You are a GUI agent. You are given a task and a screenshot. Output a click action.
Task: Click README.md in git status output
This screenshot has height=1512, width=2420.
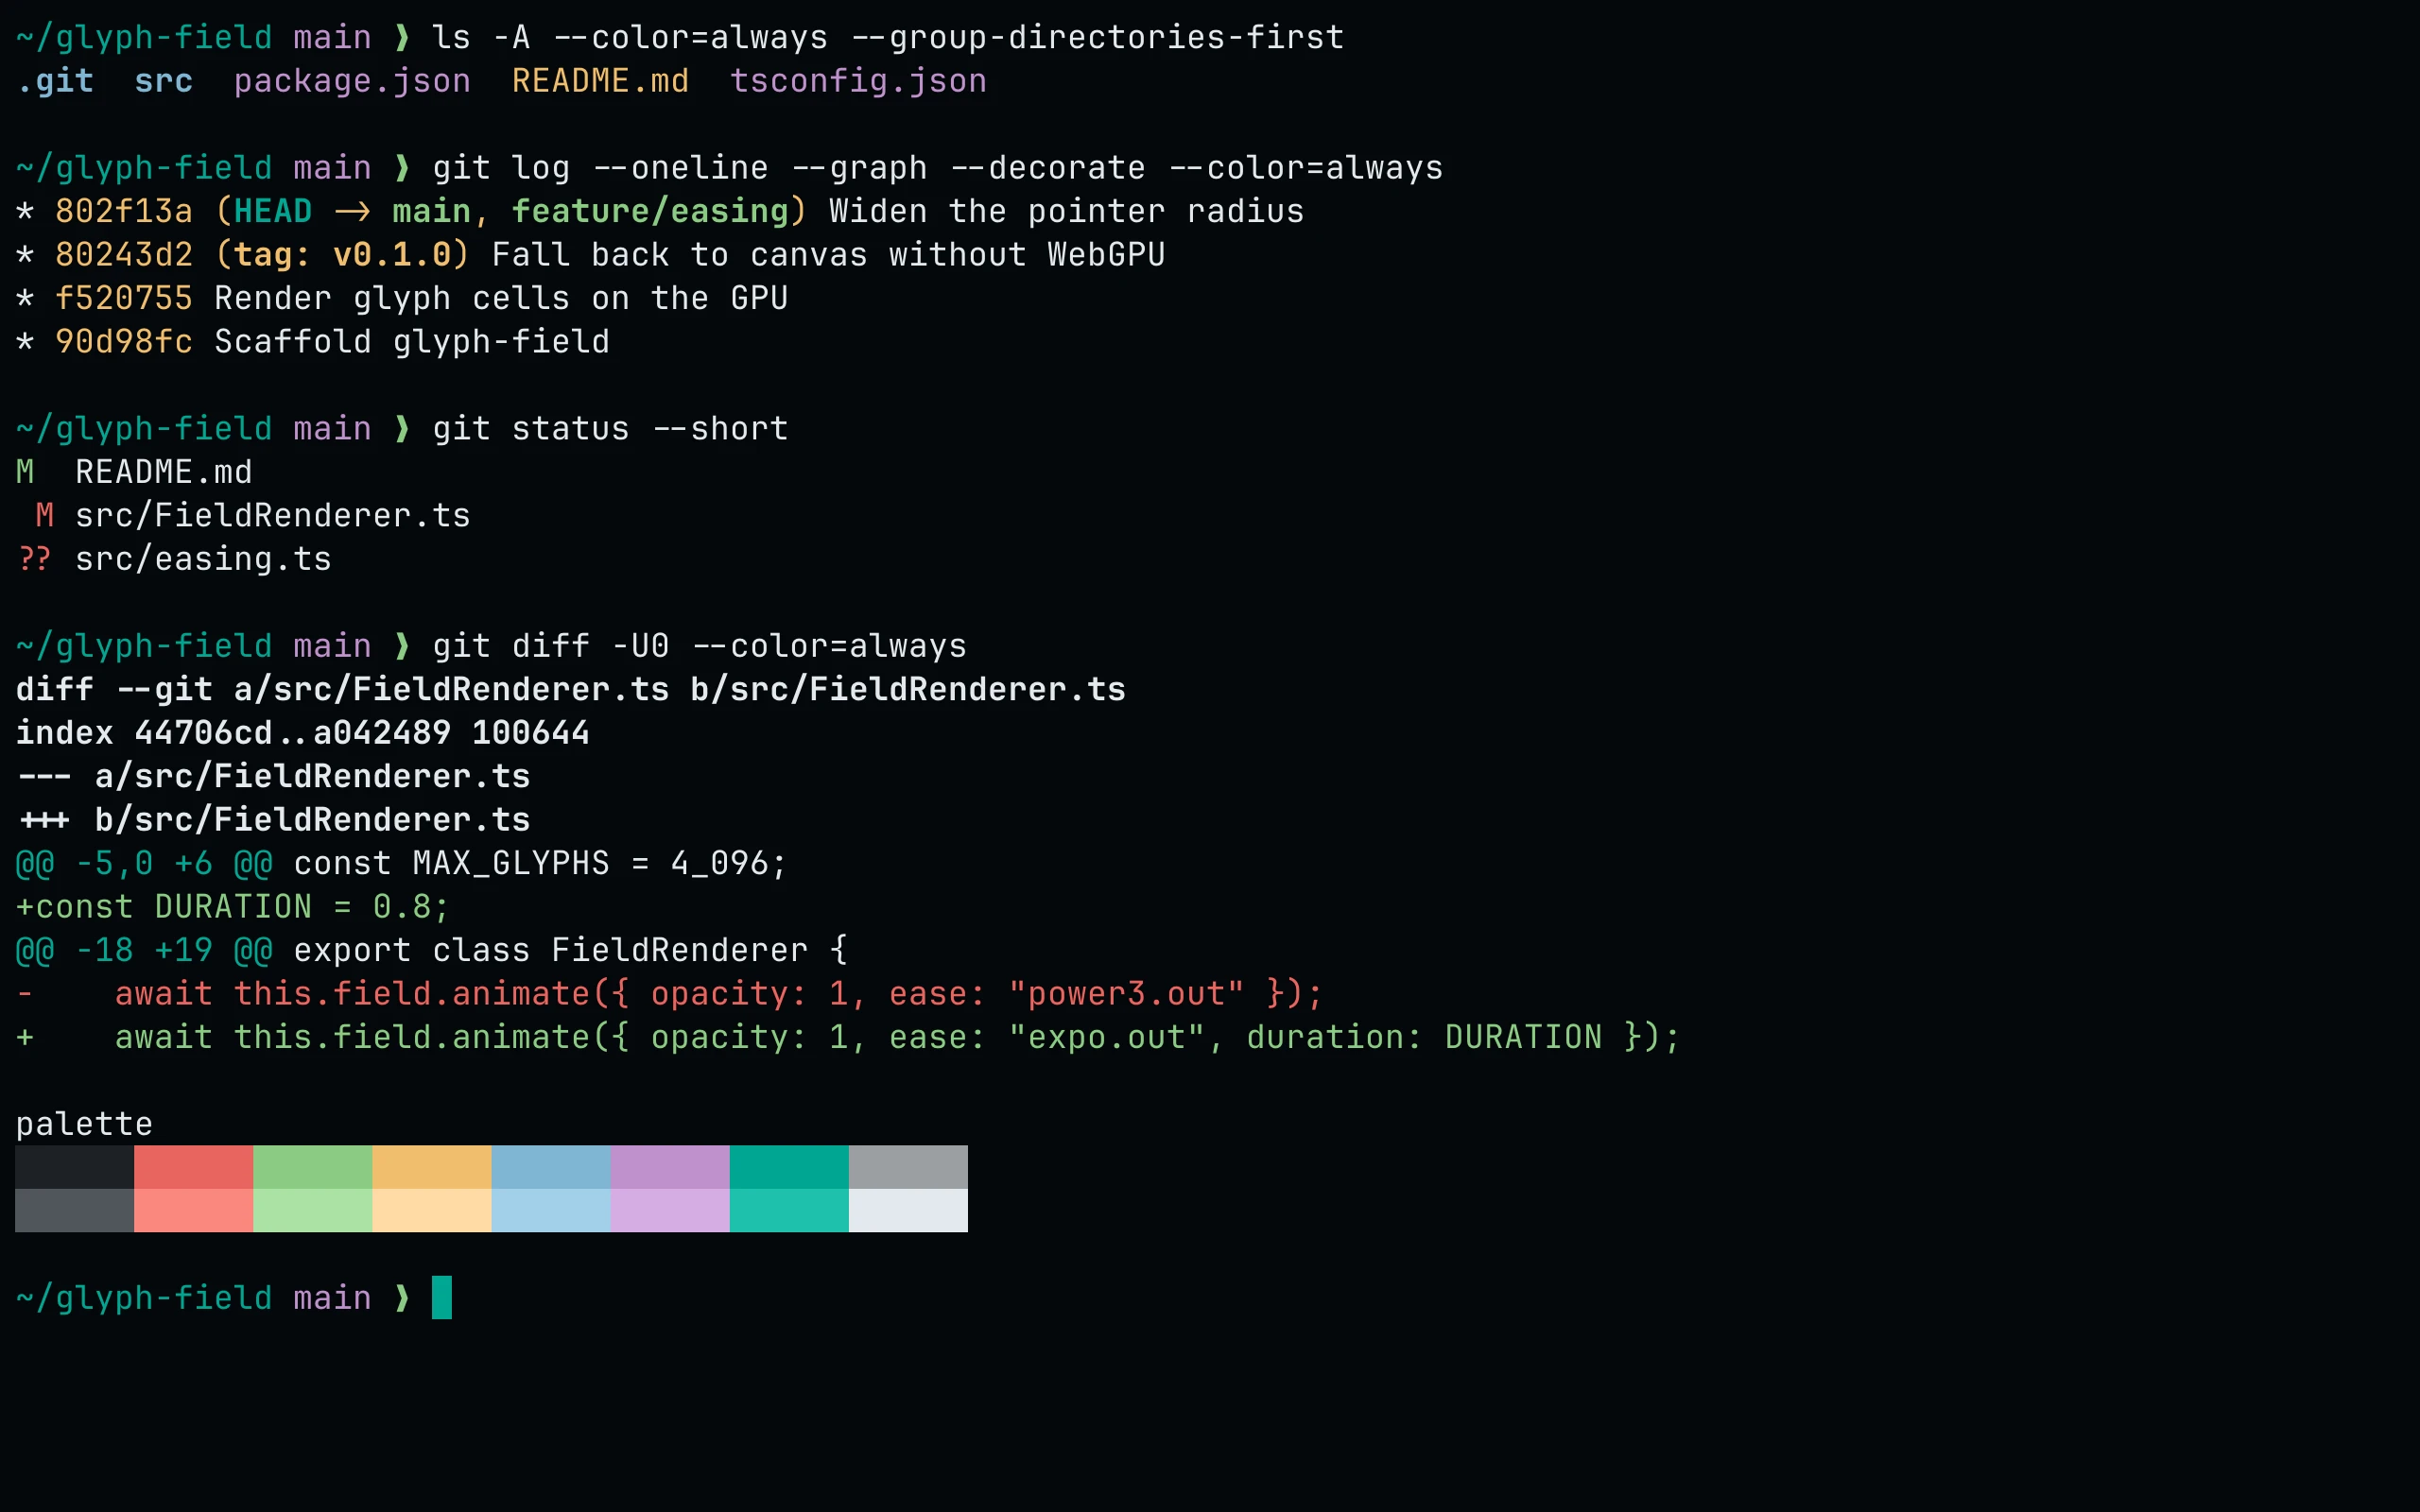[164, 472]
